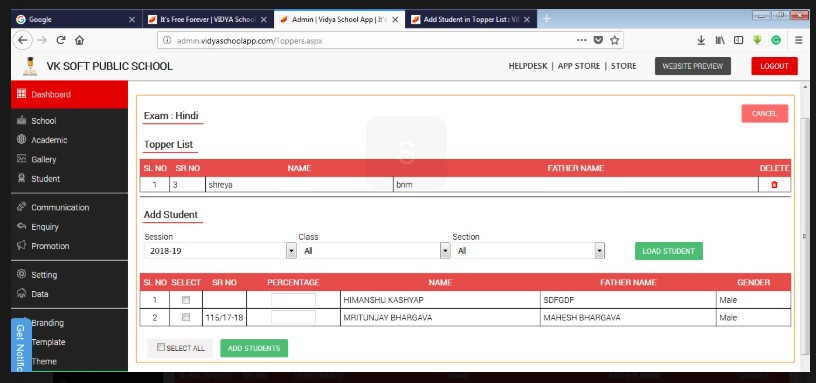This screenshot has width=816, height=383.
Task: Go to browser home icon
Action: click(x=79, y=40)
